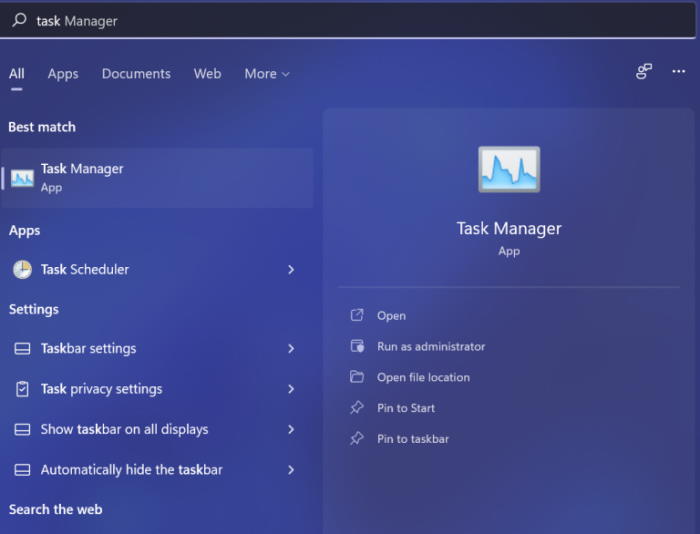Click the Open file location folder icon
Screen dimensions: 700x534
[357, 377]
